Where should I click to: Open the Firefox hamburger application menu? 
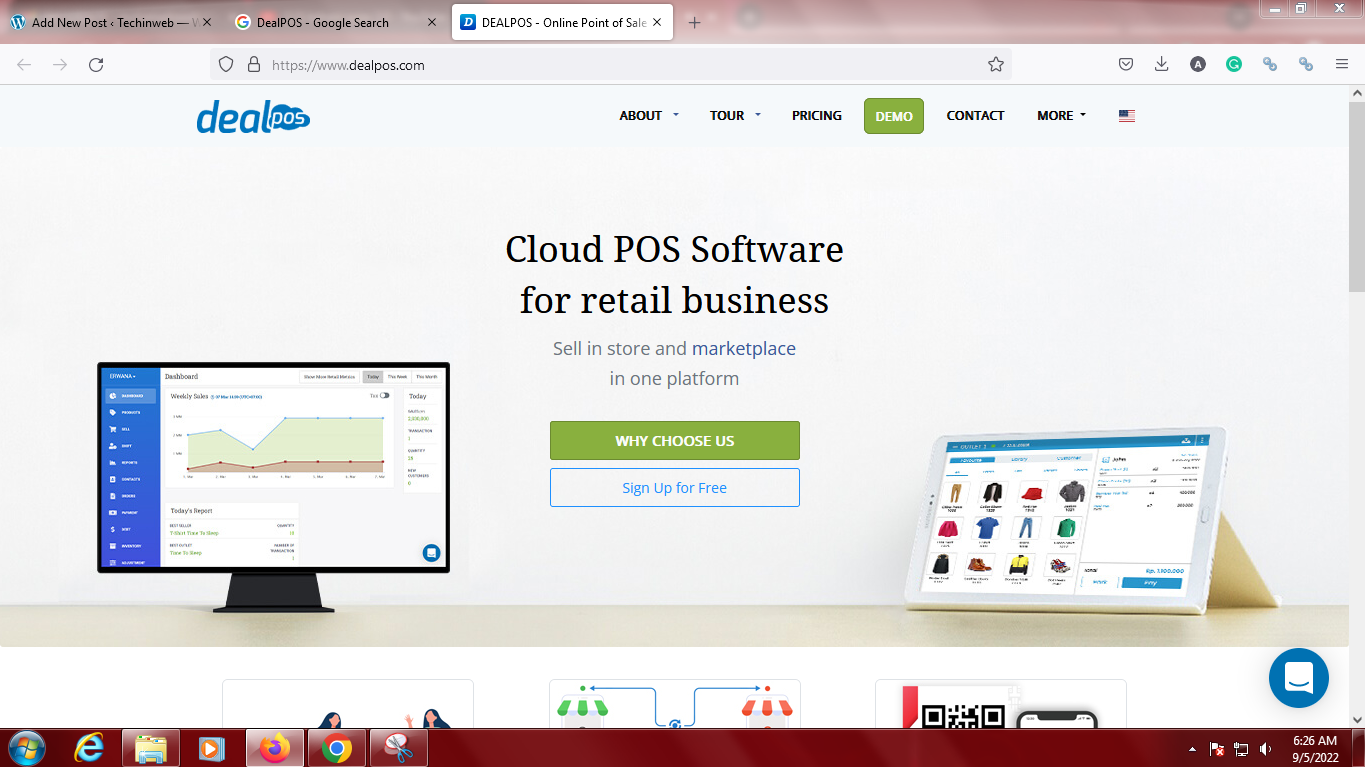point(1342,64)
